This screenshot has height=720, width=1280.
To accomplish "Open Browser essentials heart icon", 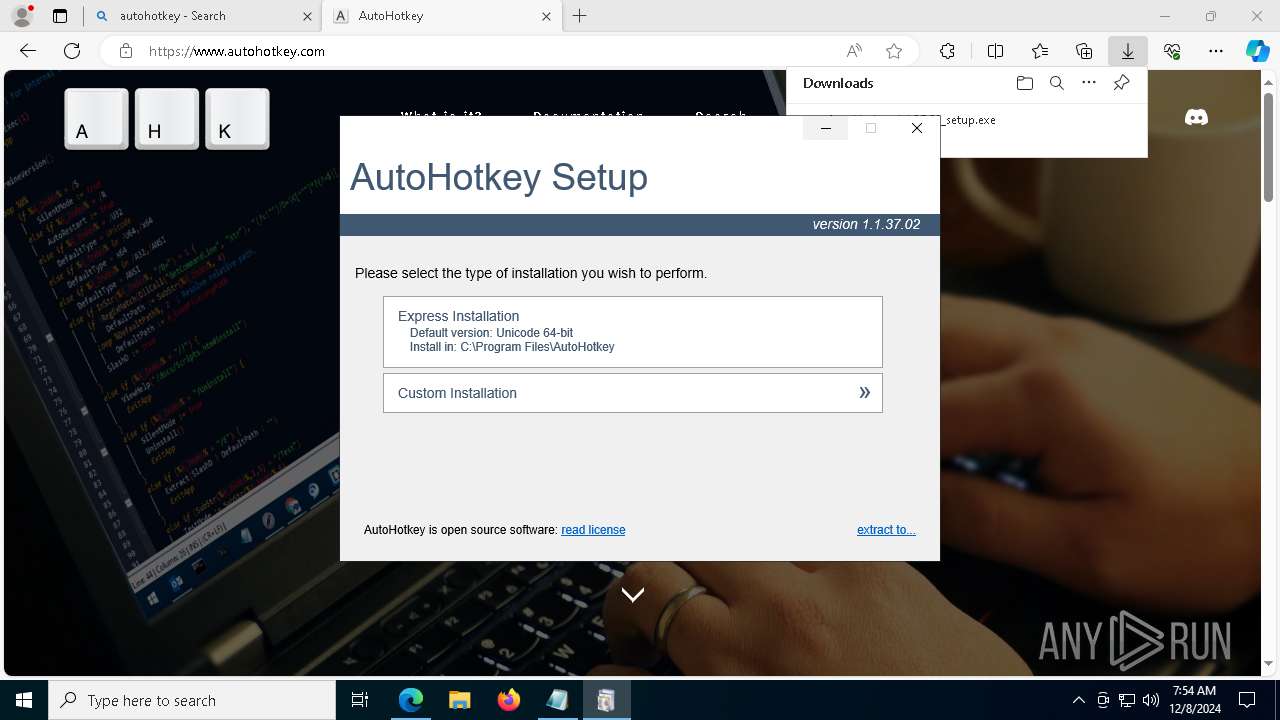I will [x=1172, y=51].
